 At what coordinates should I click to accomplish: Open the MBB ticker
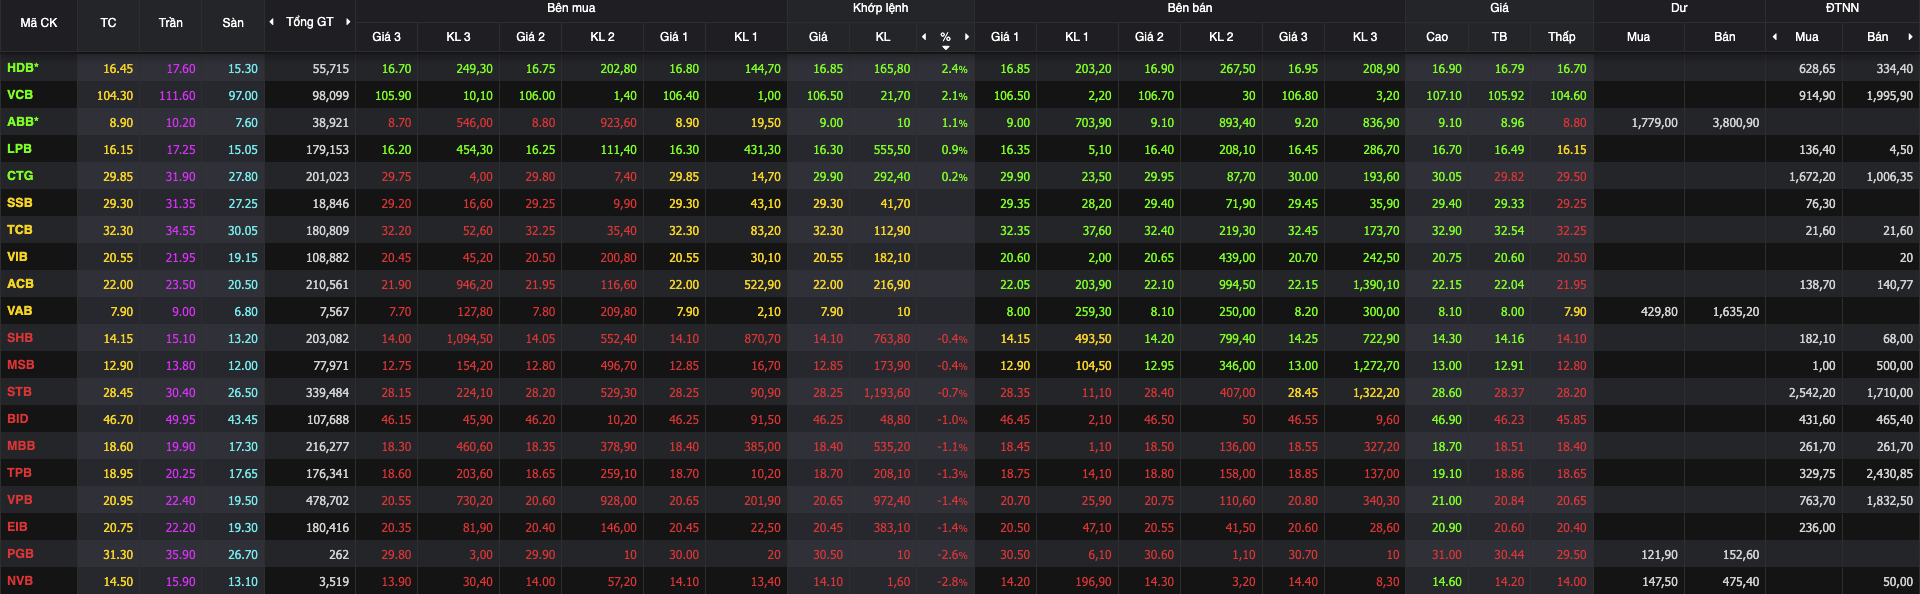pyautogui.click(x=21, y=446)
